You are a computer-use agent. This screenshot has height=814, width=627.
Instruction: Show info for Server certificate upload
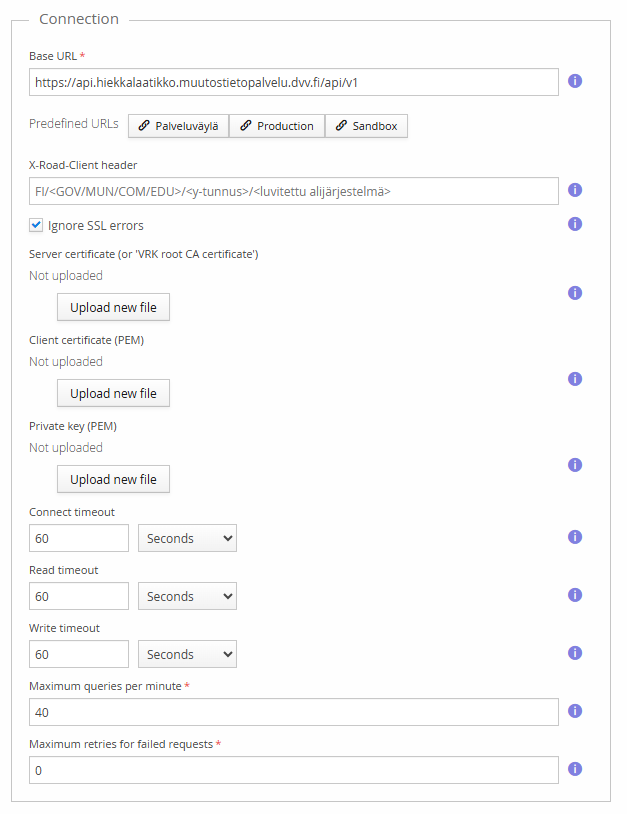point(575,293)
